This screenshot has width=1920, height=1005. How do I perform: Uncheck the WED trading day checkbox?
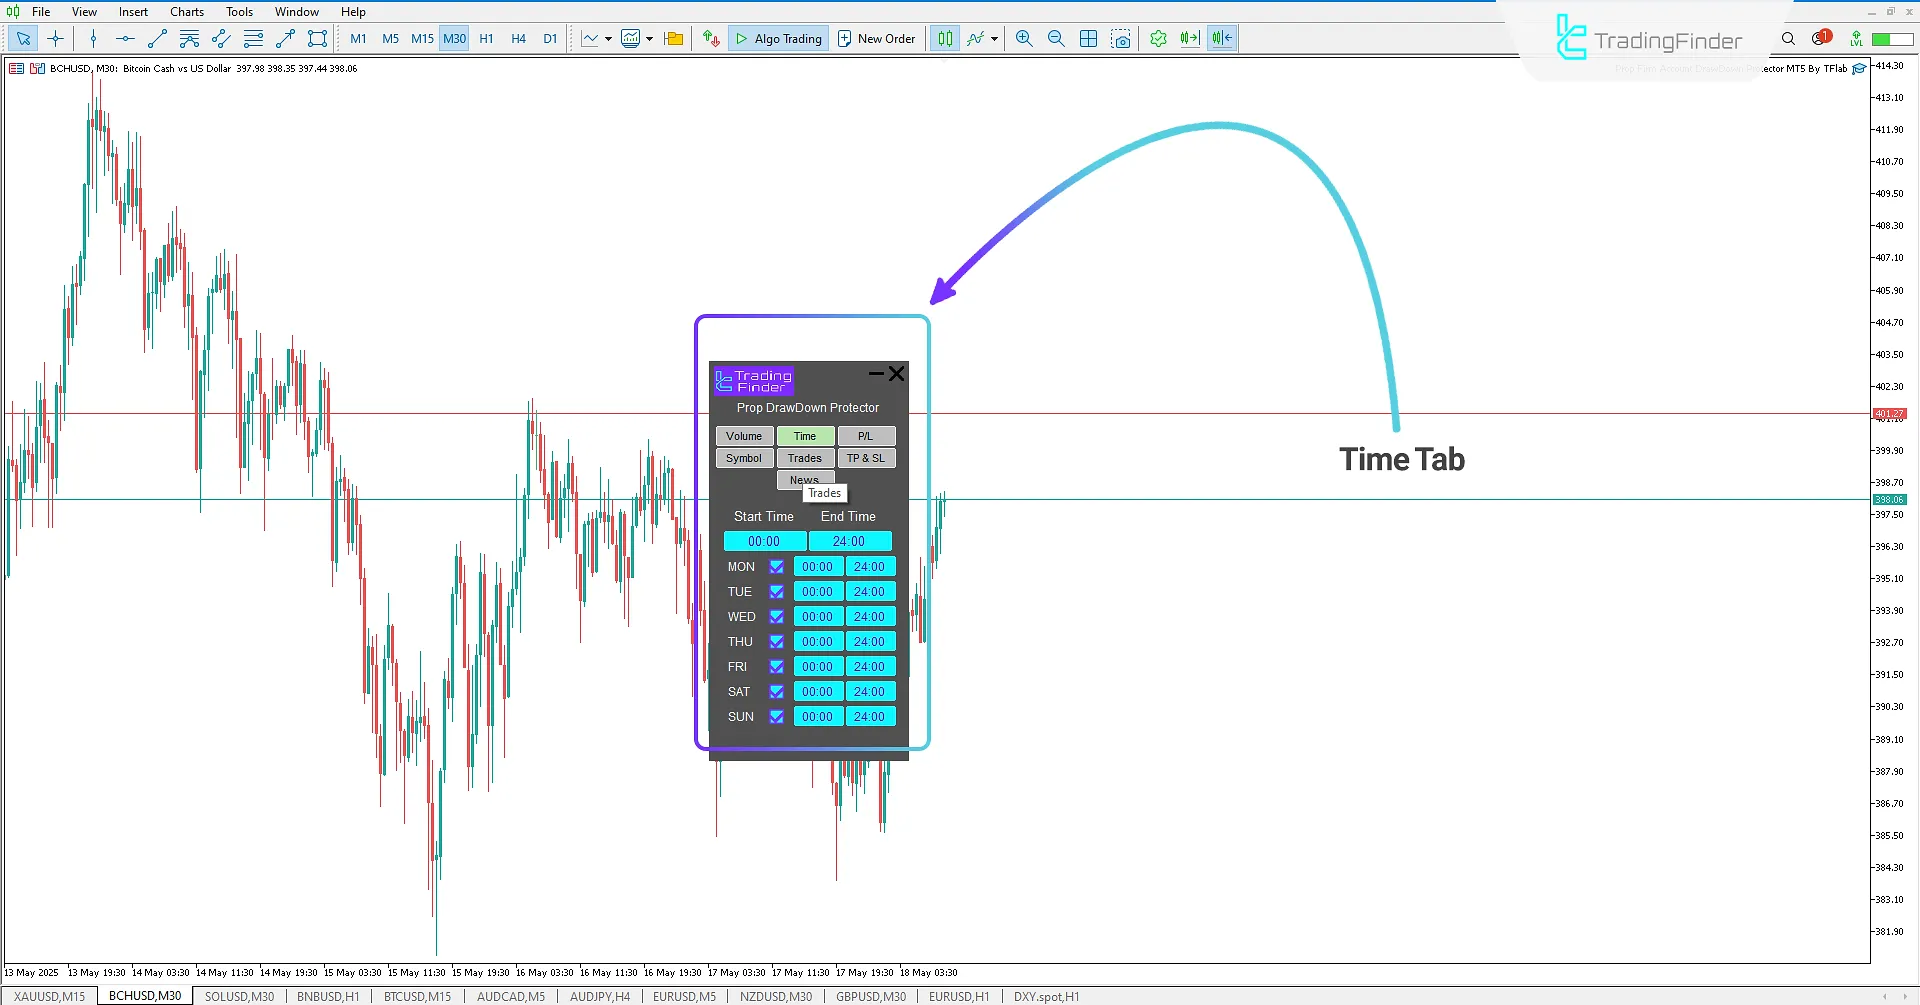(x=778, y=617)
